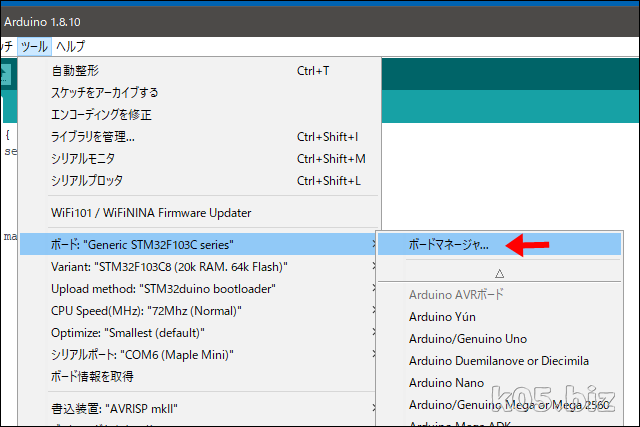The height and width of the screenshot is (427, 640).
Task: Select Arduino Nano board
Action: (x=499, y=383)
